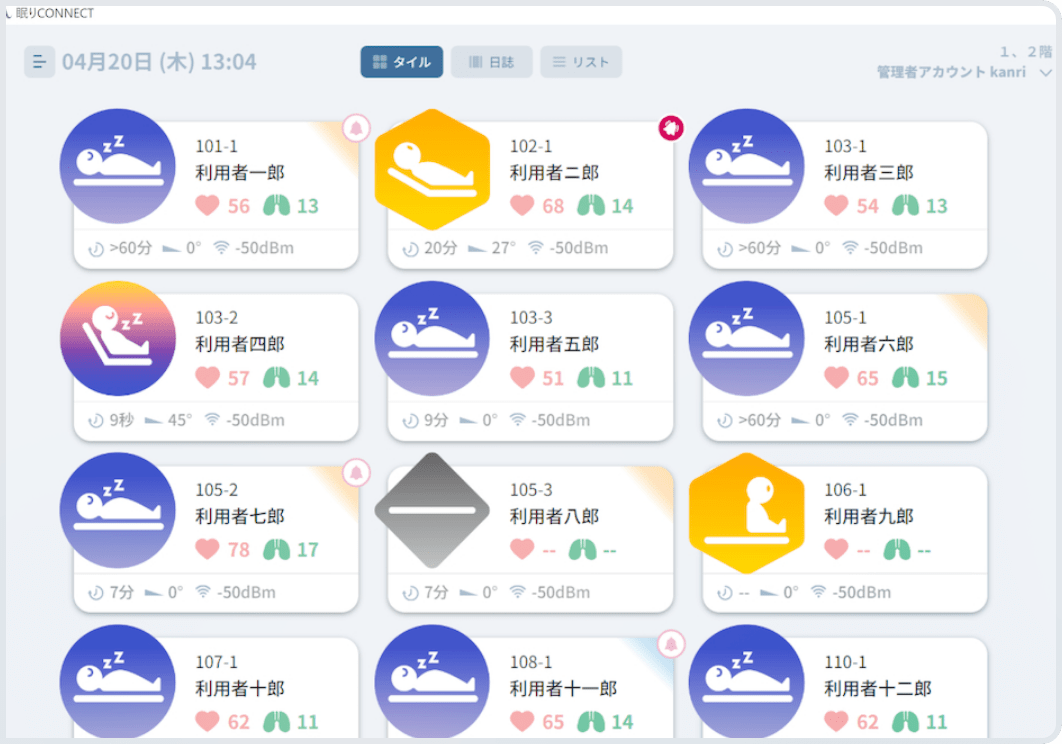Viewport: 1062px width, 744px height.
Task: Click the heart rate icon on card 103-1
Action: (x=836, y=206)
